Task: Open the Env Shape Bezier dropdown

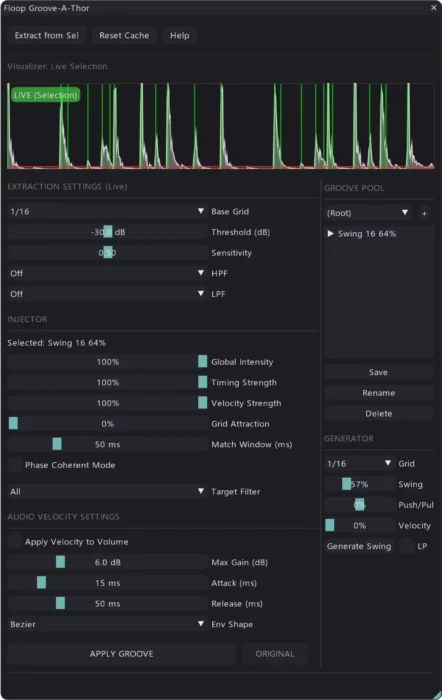Action: pos(108,624)
